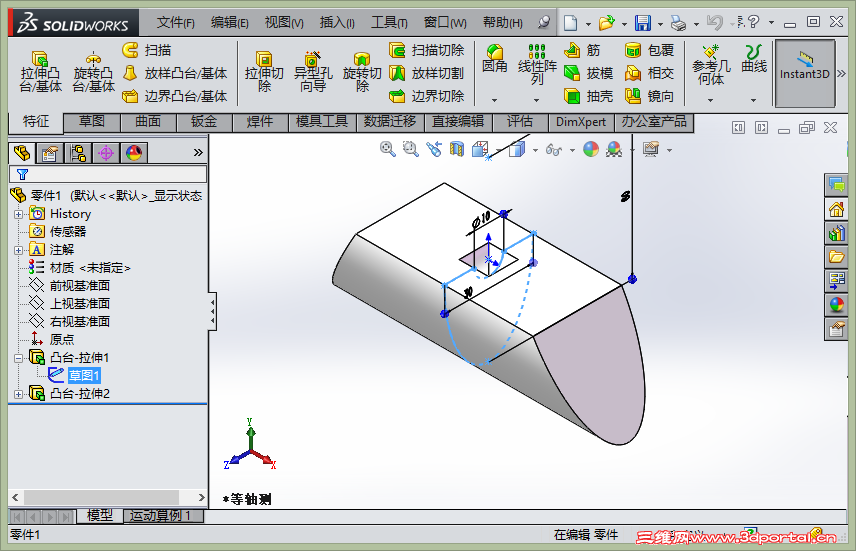Select 放样凸台/基体 loft boss tool
Image resolution: width=856 pixels, height=551 pixels.
pos(175,73)
